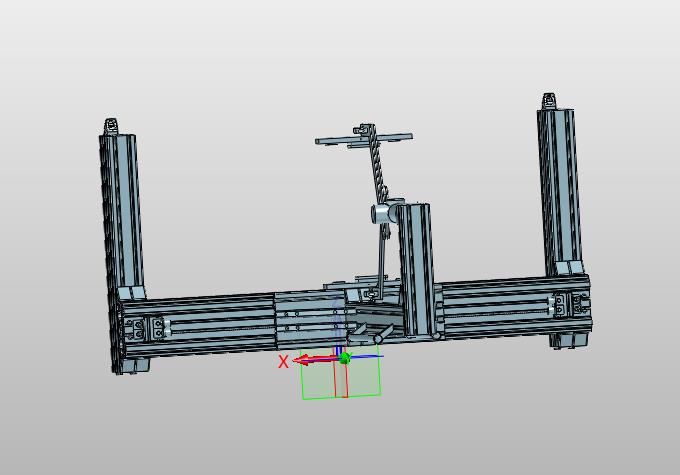Select the right horizontal beam section
The image size is (680, 475).
coord(514,307)
